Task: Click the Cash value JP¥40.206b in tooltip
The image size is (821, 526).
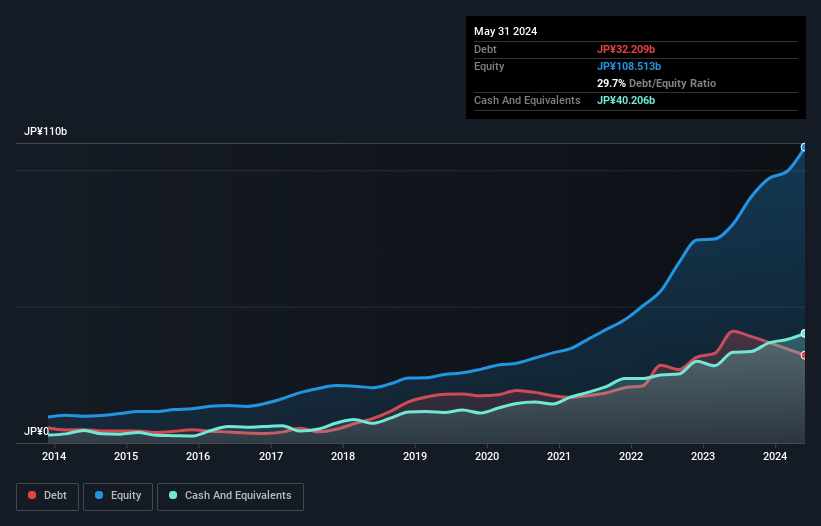Action: (x=626, y=100)
